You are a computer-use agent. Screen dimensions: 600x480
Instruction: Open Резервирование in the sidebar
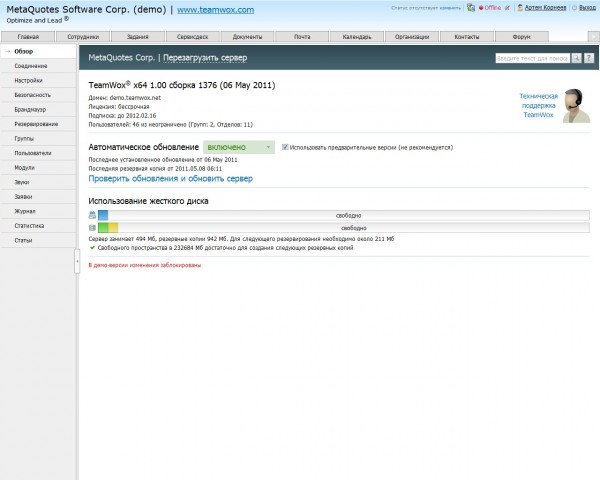click(38, 124)
